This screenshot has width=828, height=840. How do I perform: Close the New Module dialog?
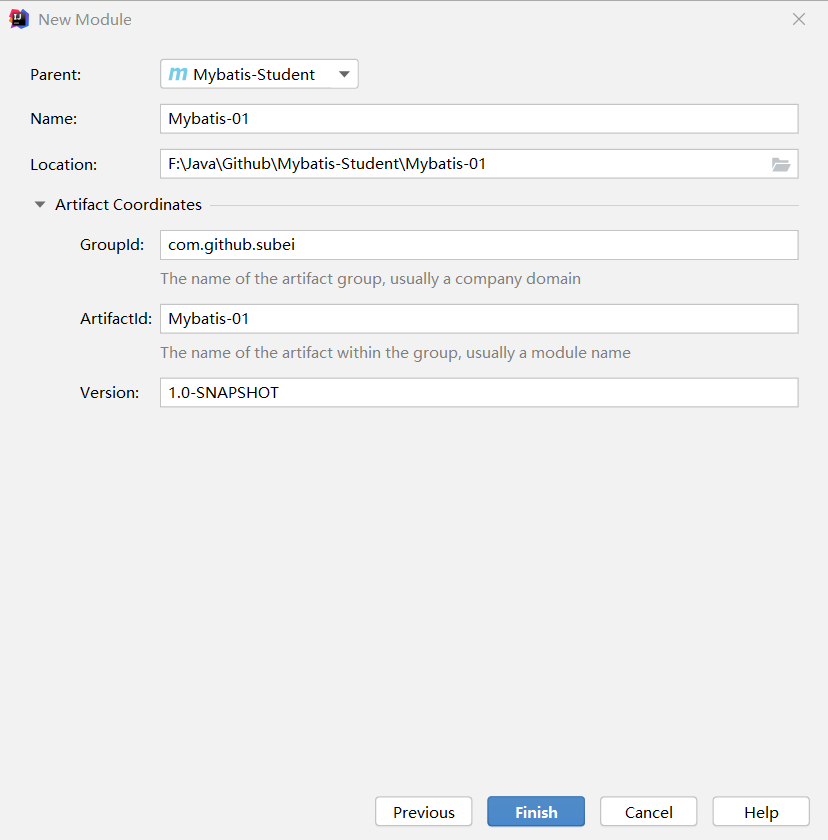click(x=798, y=19)
